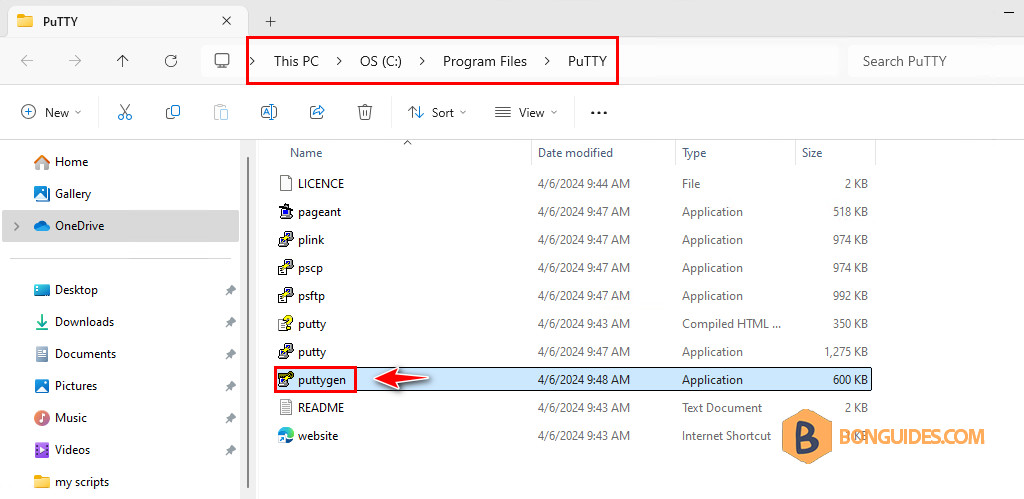Screen dimensions: 1024x499
Task: Go forward with the right arrow
Action: (75, 61)
